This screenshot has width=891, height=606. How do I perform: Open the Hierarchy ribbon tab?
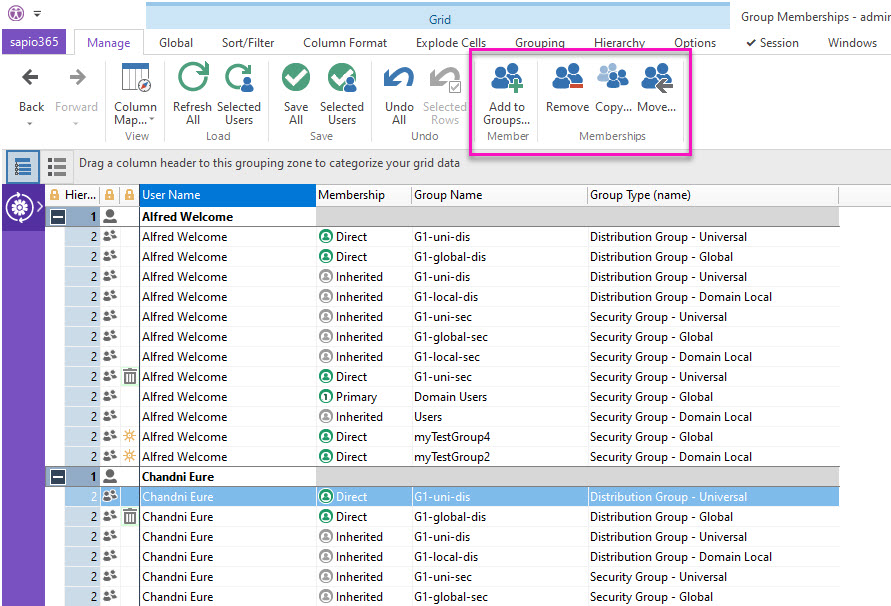[619, 43]
